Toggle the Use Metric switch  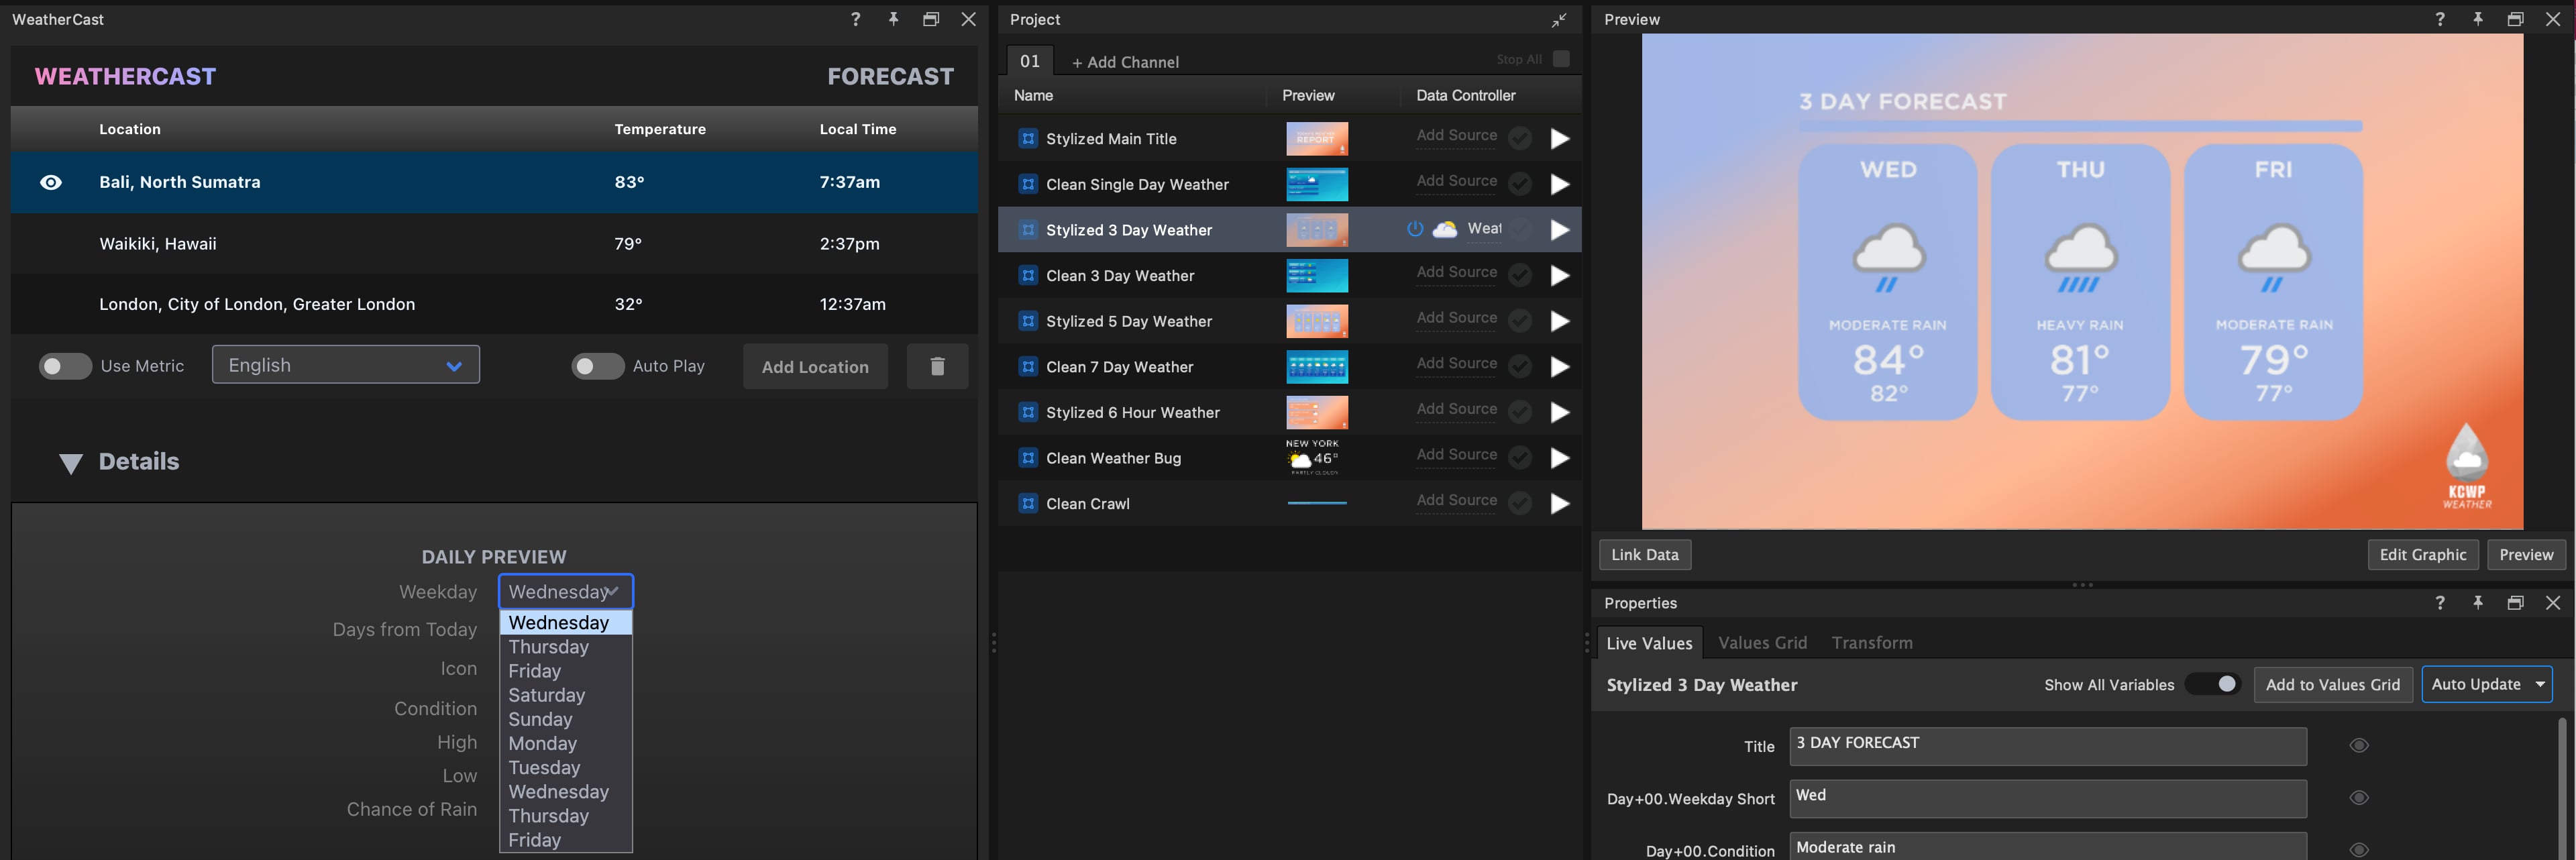point(65,366)
